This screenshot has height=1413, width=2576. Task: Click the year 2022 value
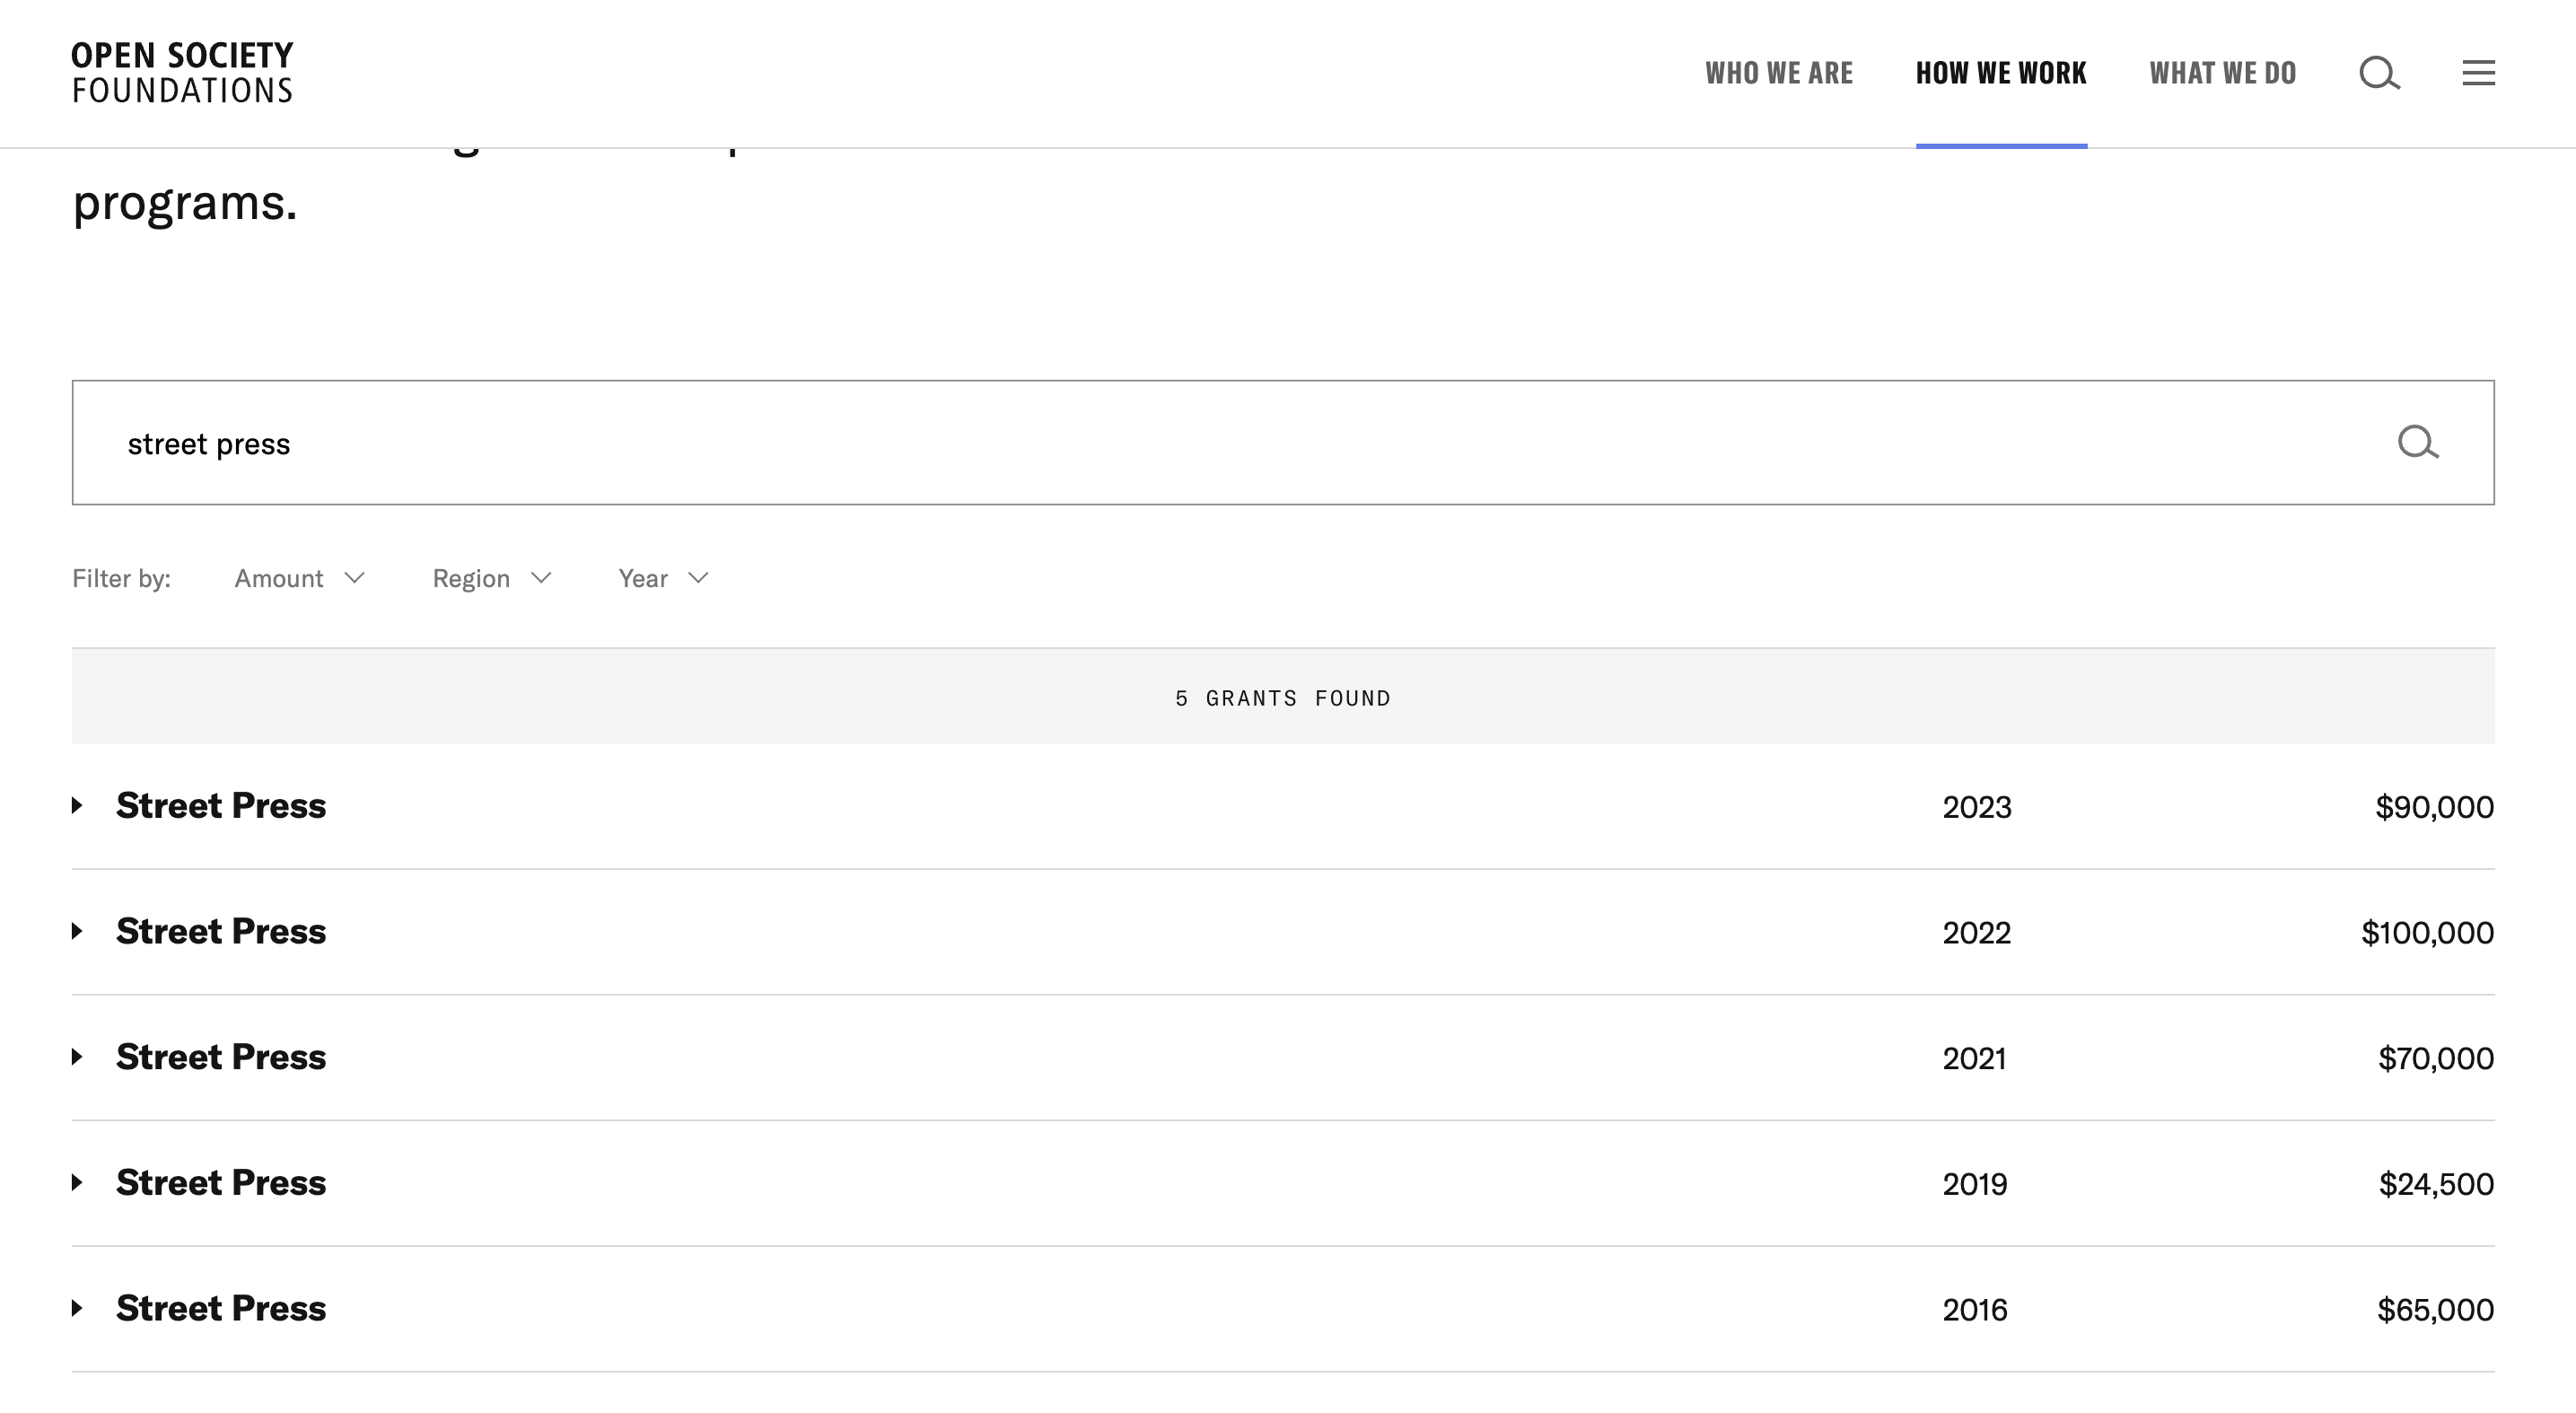point(1977,933)
